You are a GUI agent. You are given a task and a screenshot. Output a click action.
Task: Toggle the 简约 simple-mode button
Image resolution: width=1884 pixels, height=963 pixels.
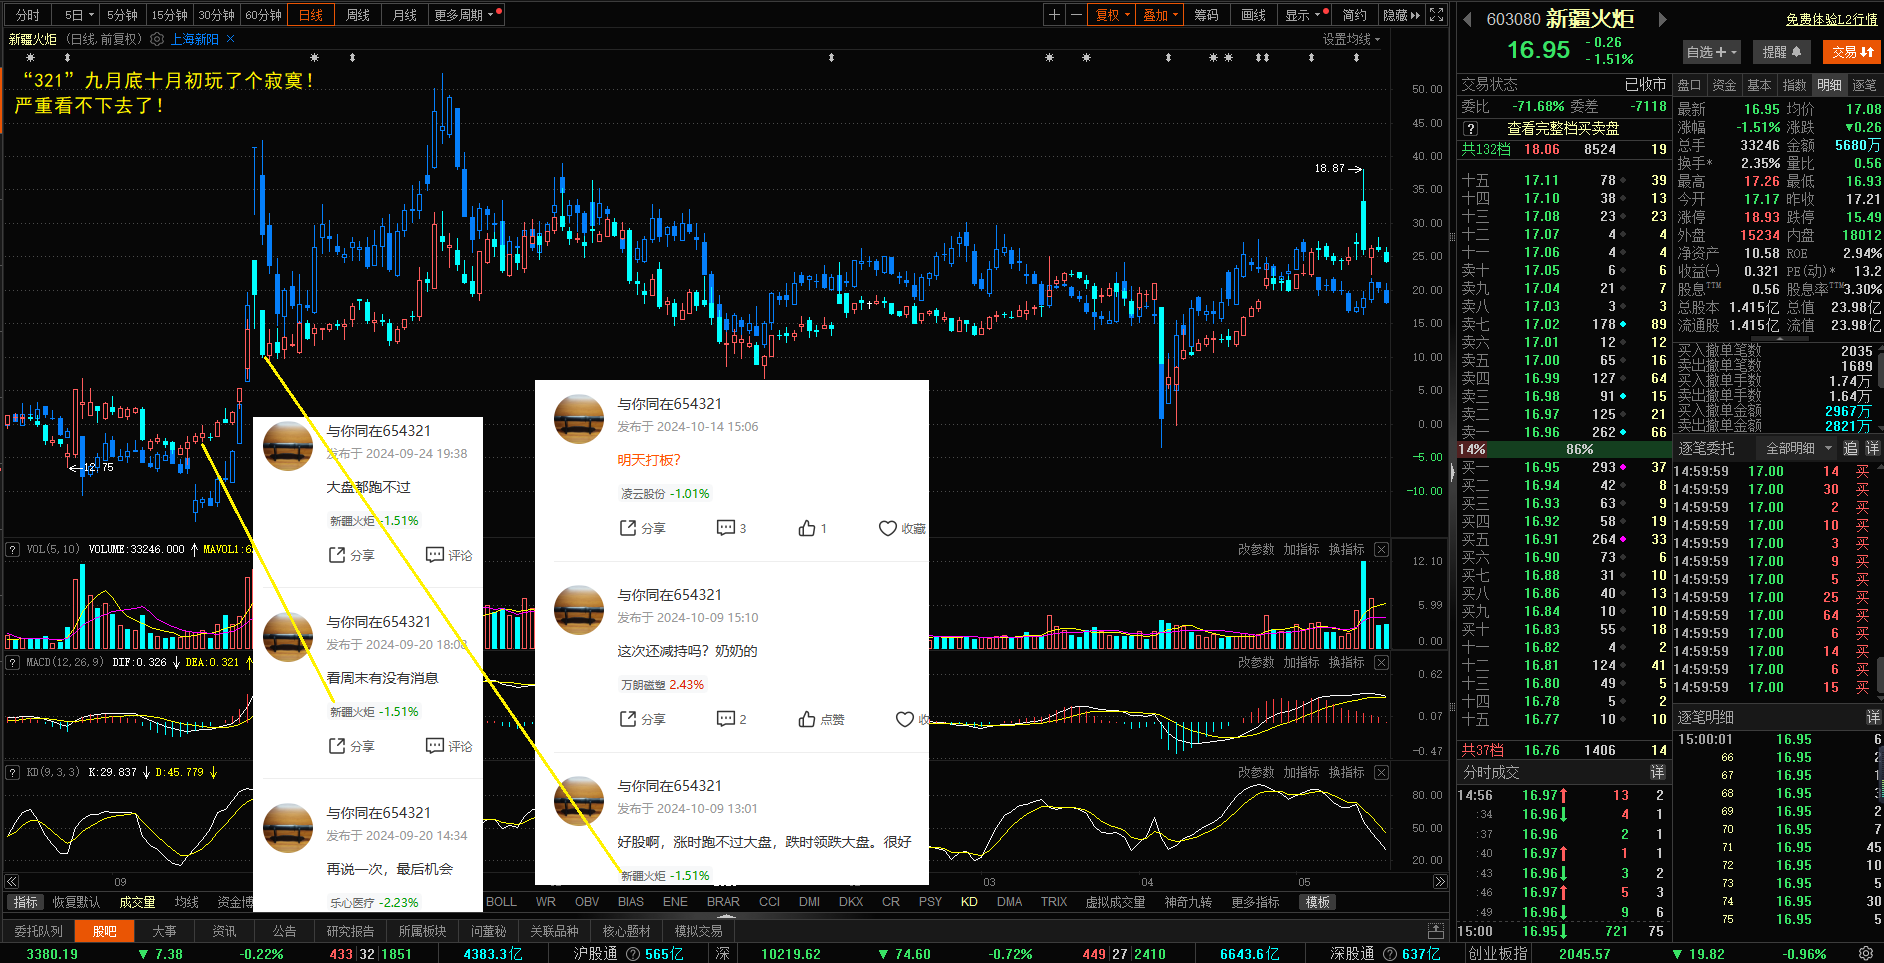tap(1354, 15)
